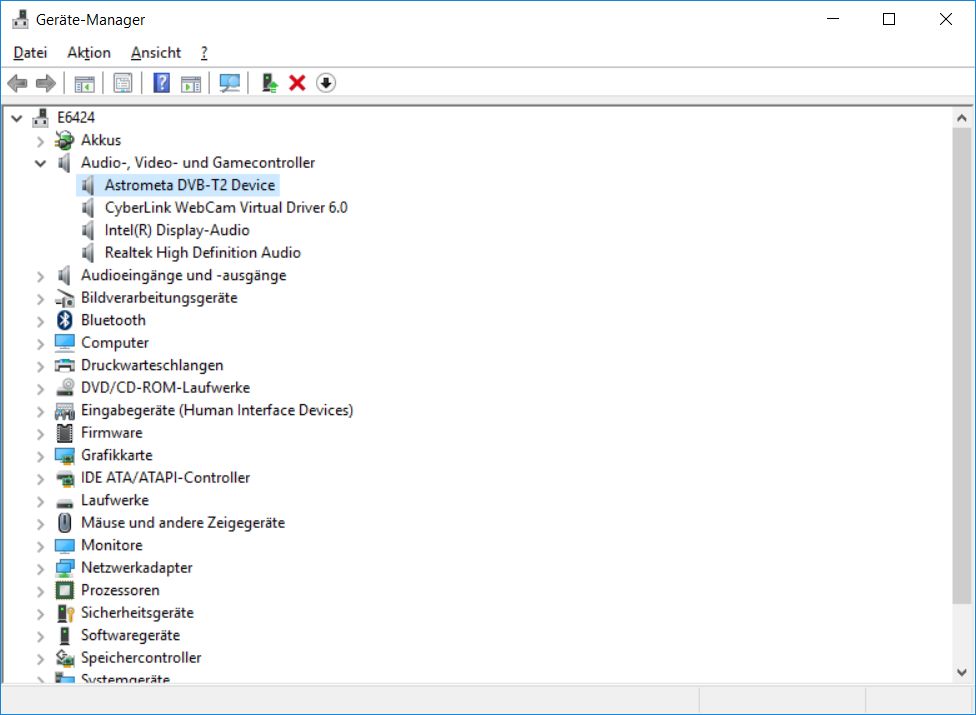The image size is (976, 715).
Task: Open the Ansicht menu
Action: click(156, 52)
